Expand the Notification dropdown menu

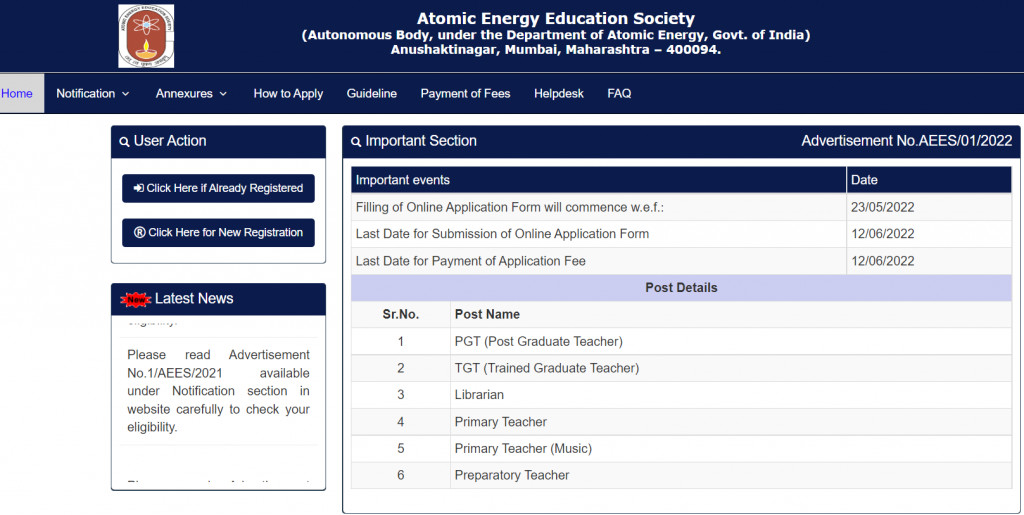(x=93, y=93)
